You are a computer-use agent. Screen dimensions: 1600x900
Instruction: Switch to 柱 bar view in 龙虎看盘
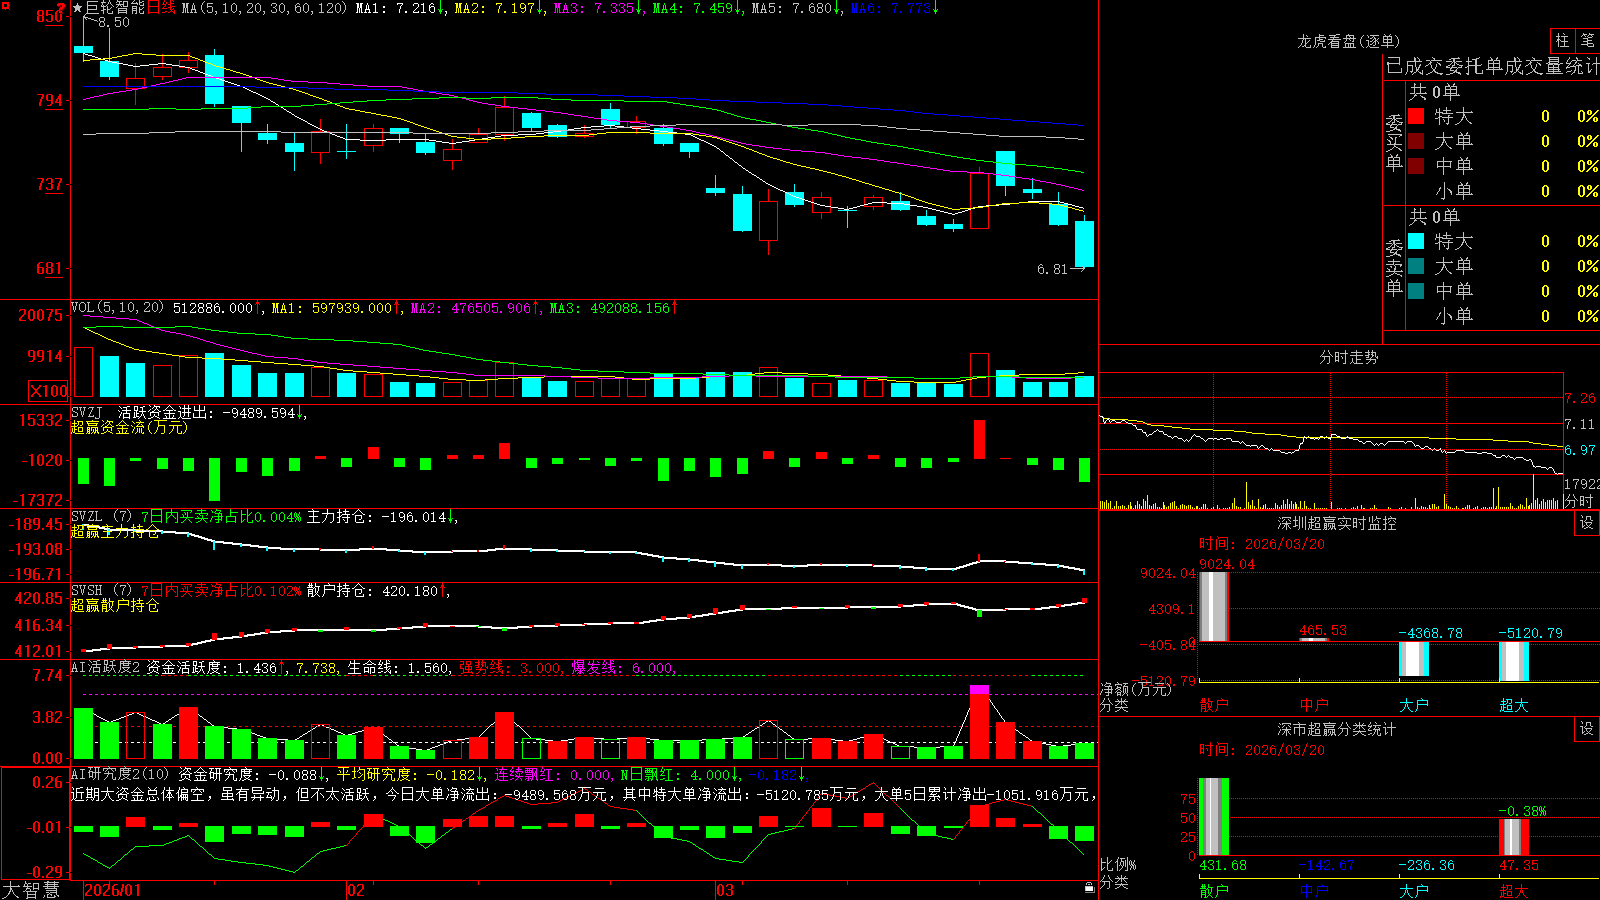click(x=1562, y=40)
